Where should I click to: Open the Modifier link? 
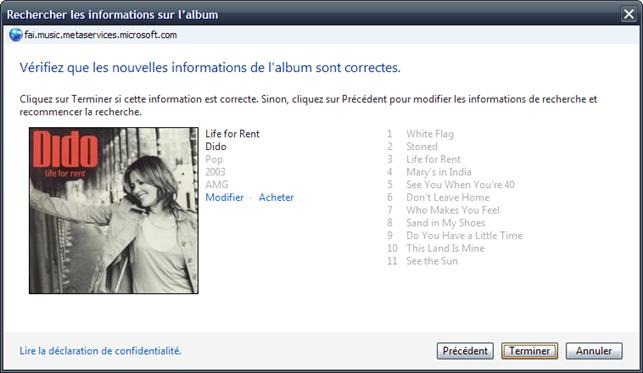click(x=224, y=198)
